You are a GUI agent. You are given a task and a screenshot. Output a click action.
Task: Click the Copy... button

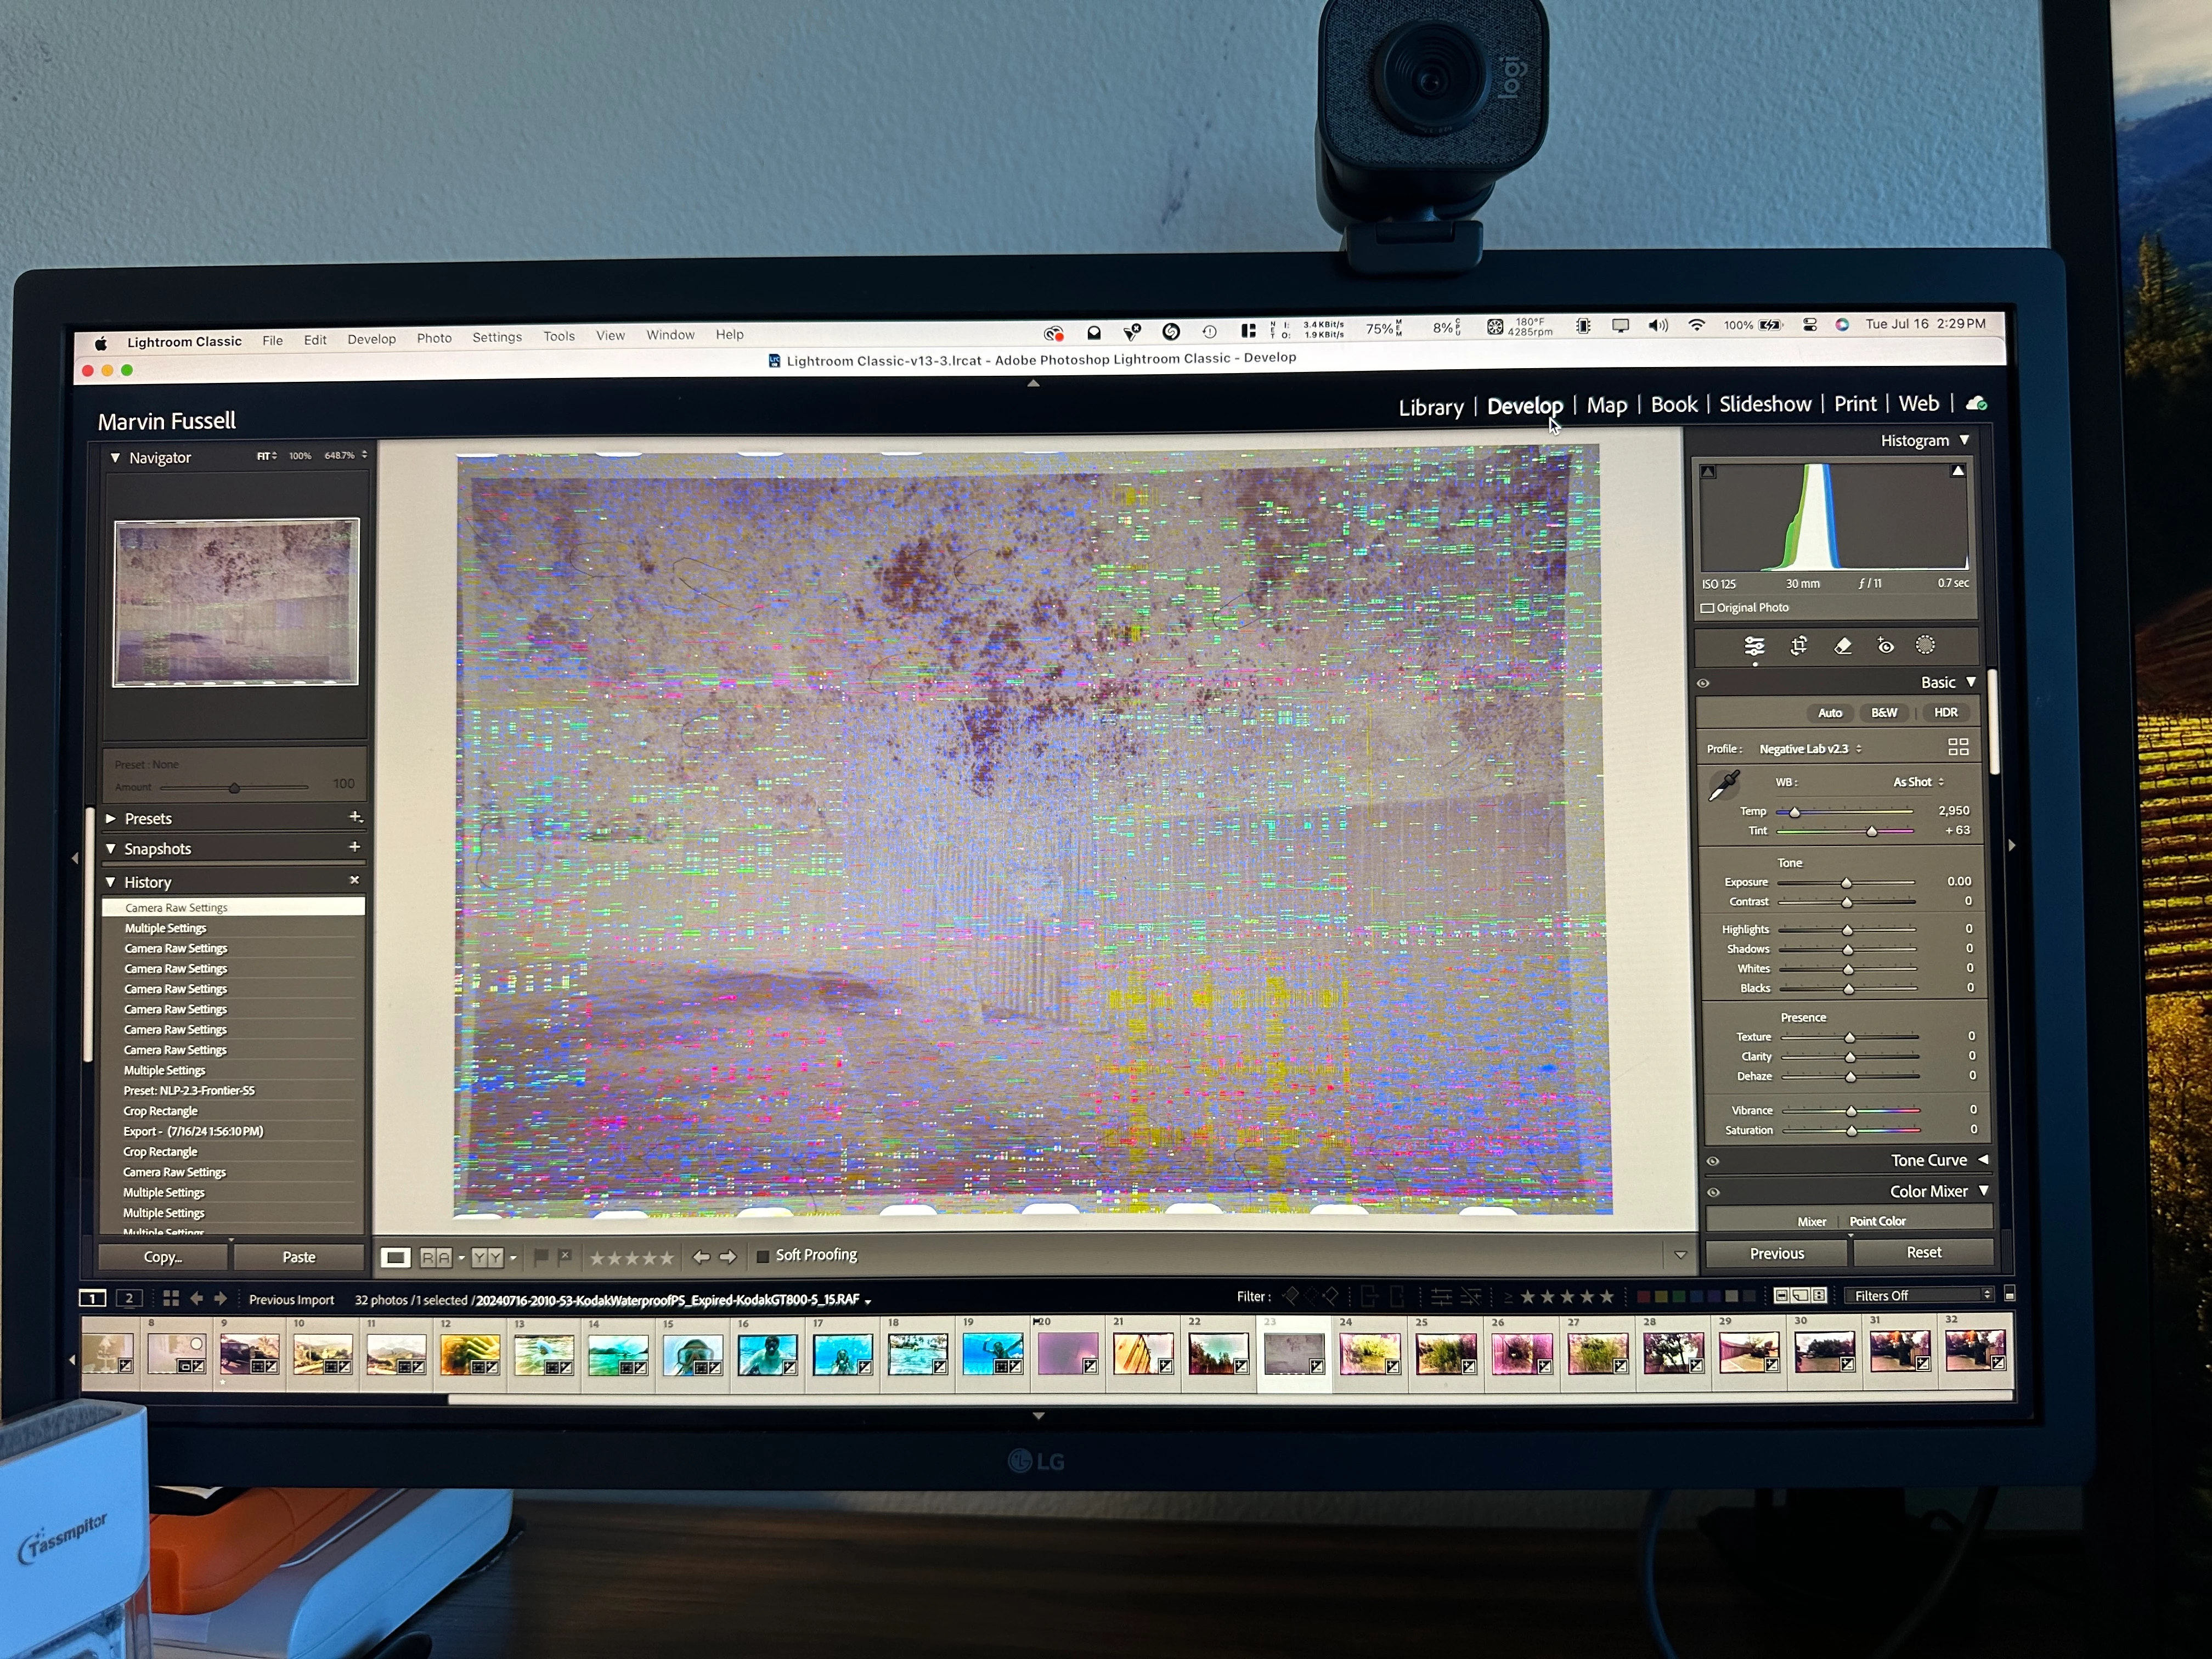click(163, 1257)
